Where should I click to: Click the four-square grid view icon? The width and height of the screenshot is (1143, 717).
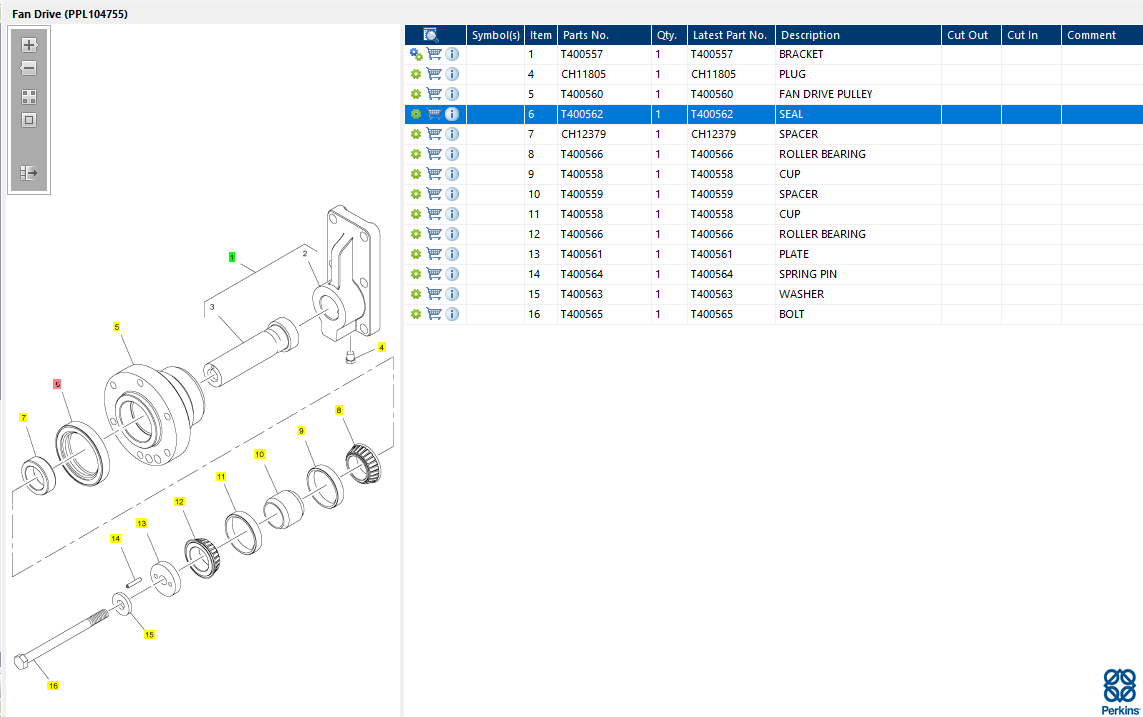click(x=29, y=97)
